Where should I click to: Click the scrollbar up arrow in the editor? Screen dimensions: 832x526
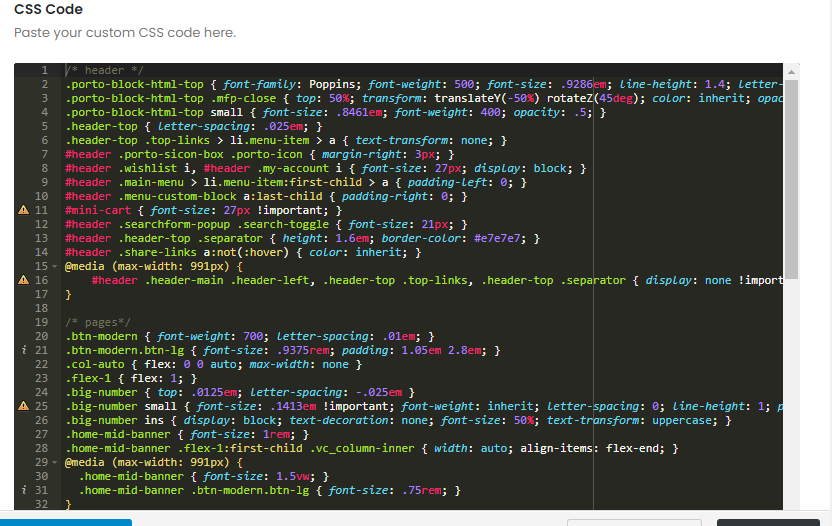pos(791,72)
